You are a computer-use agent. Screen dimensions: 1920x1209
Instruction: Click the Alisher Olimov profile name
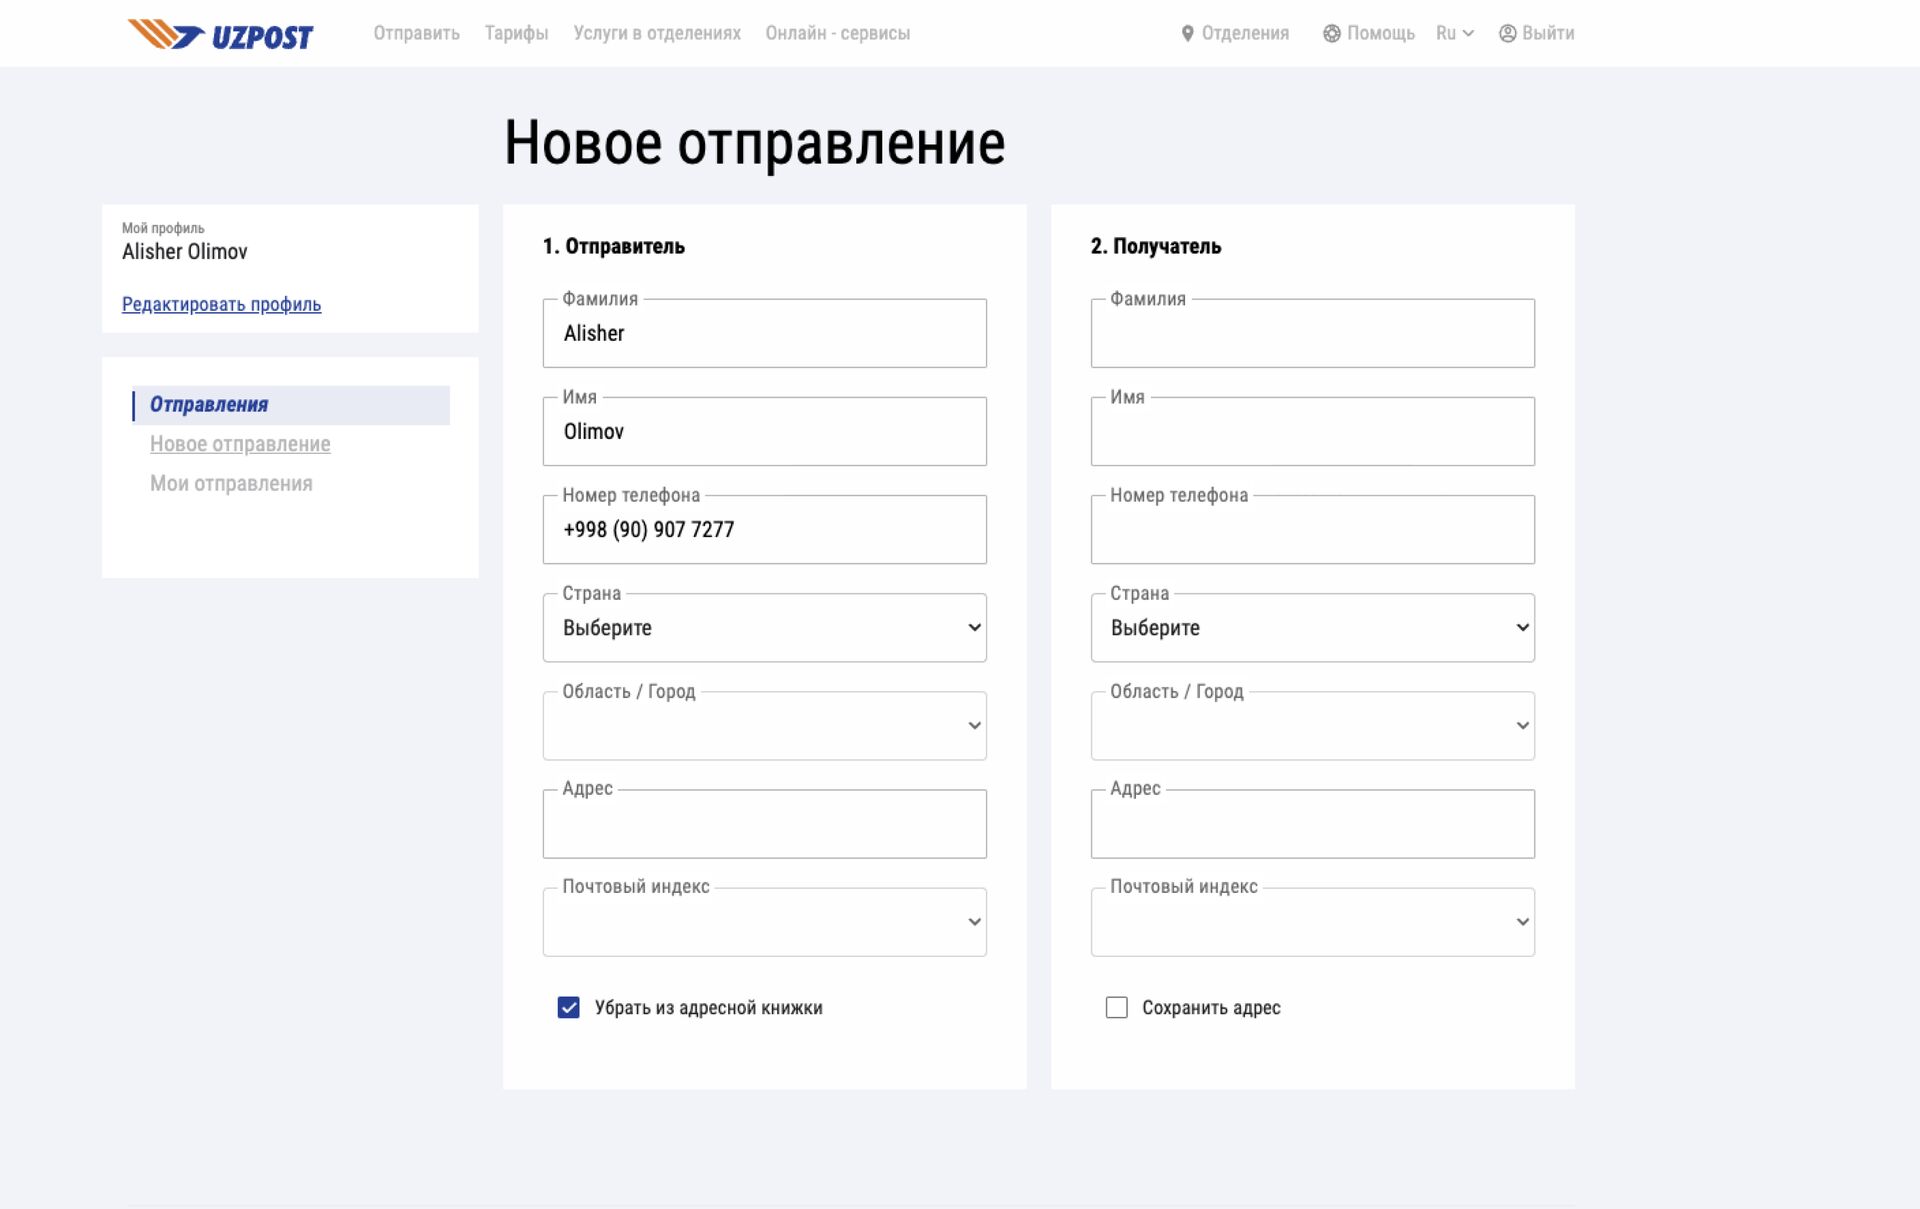click(x=184, y=252)
